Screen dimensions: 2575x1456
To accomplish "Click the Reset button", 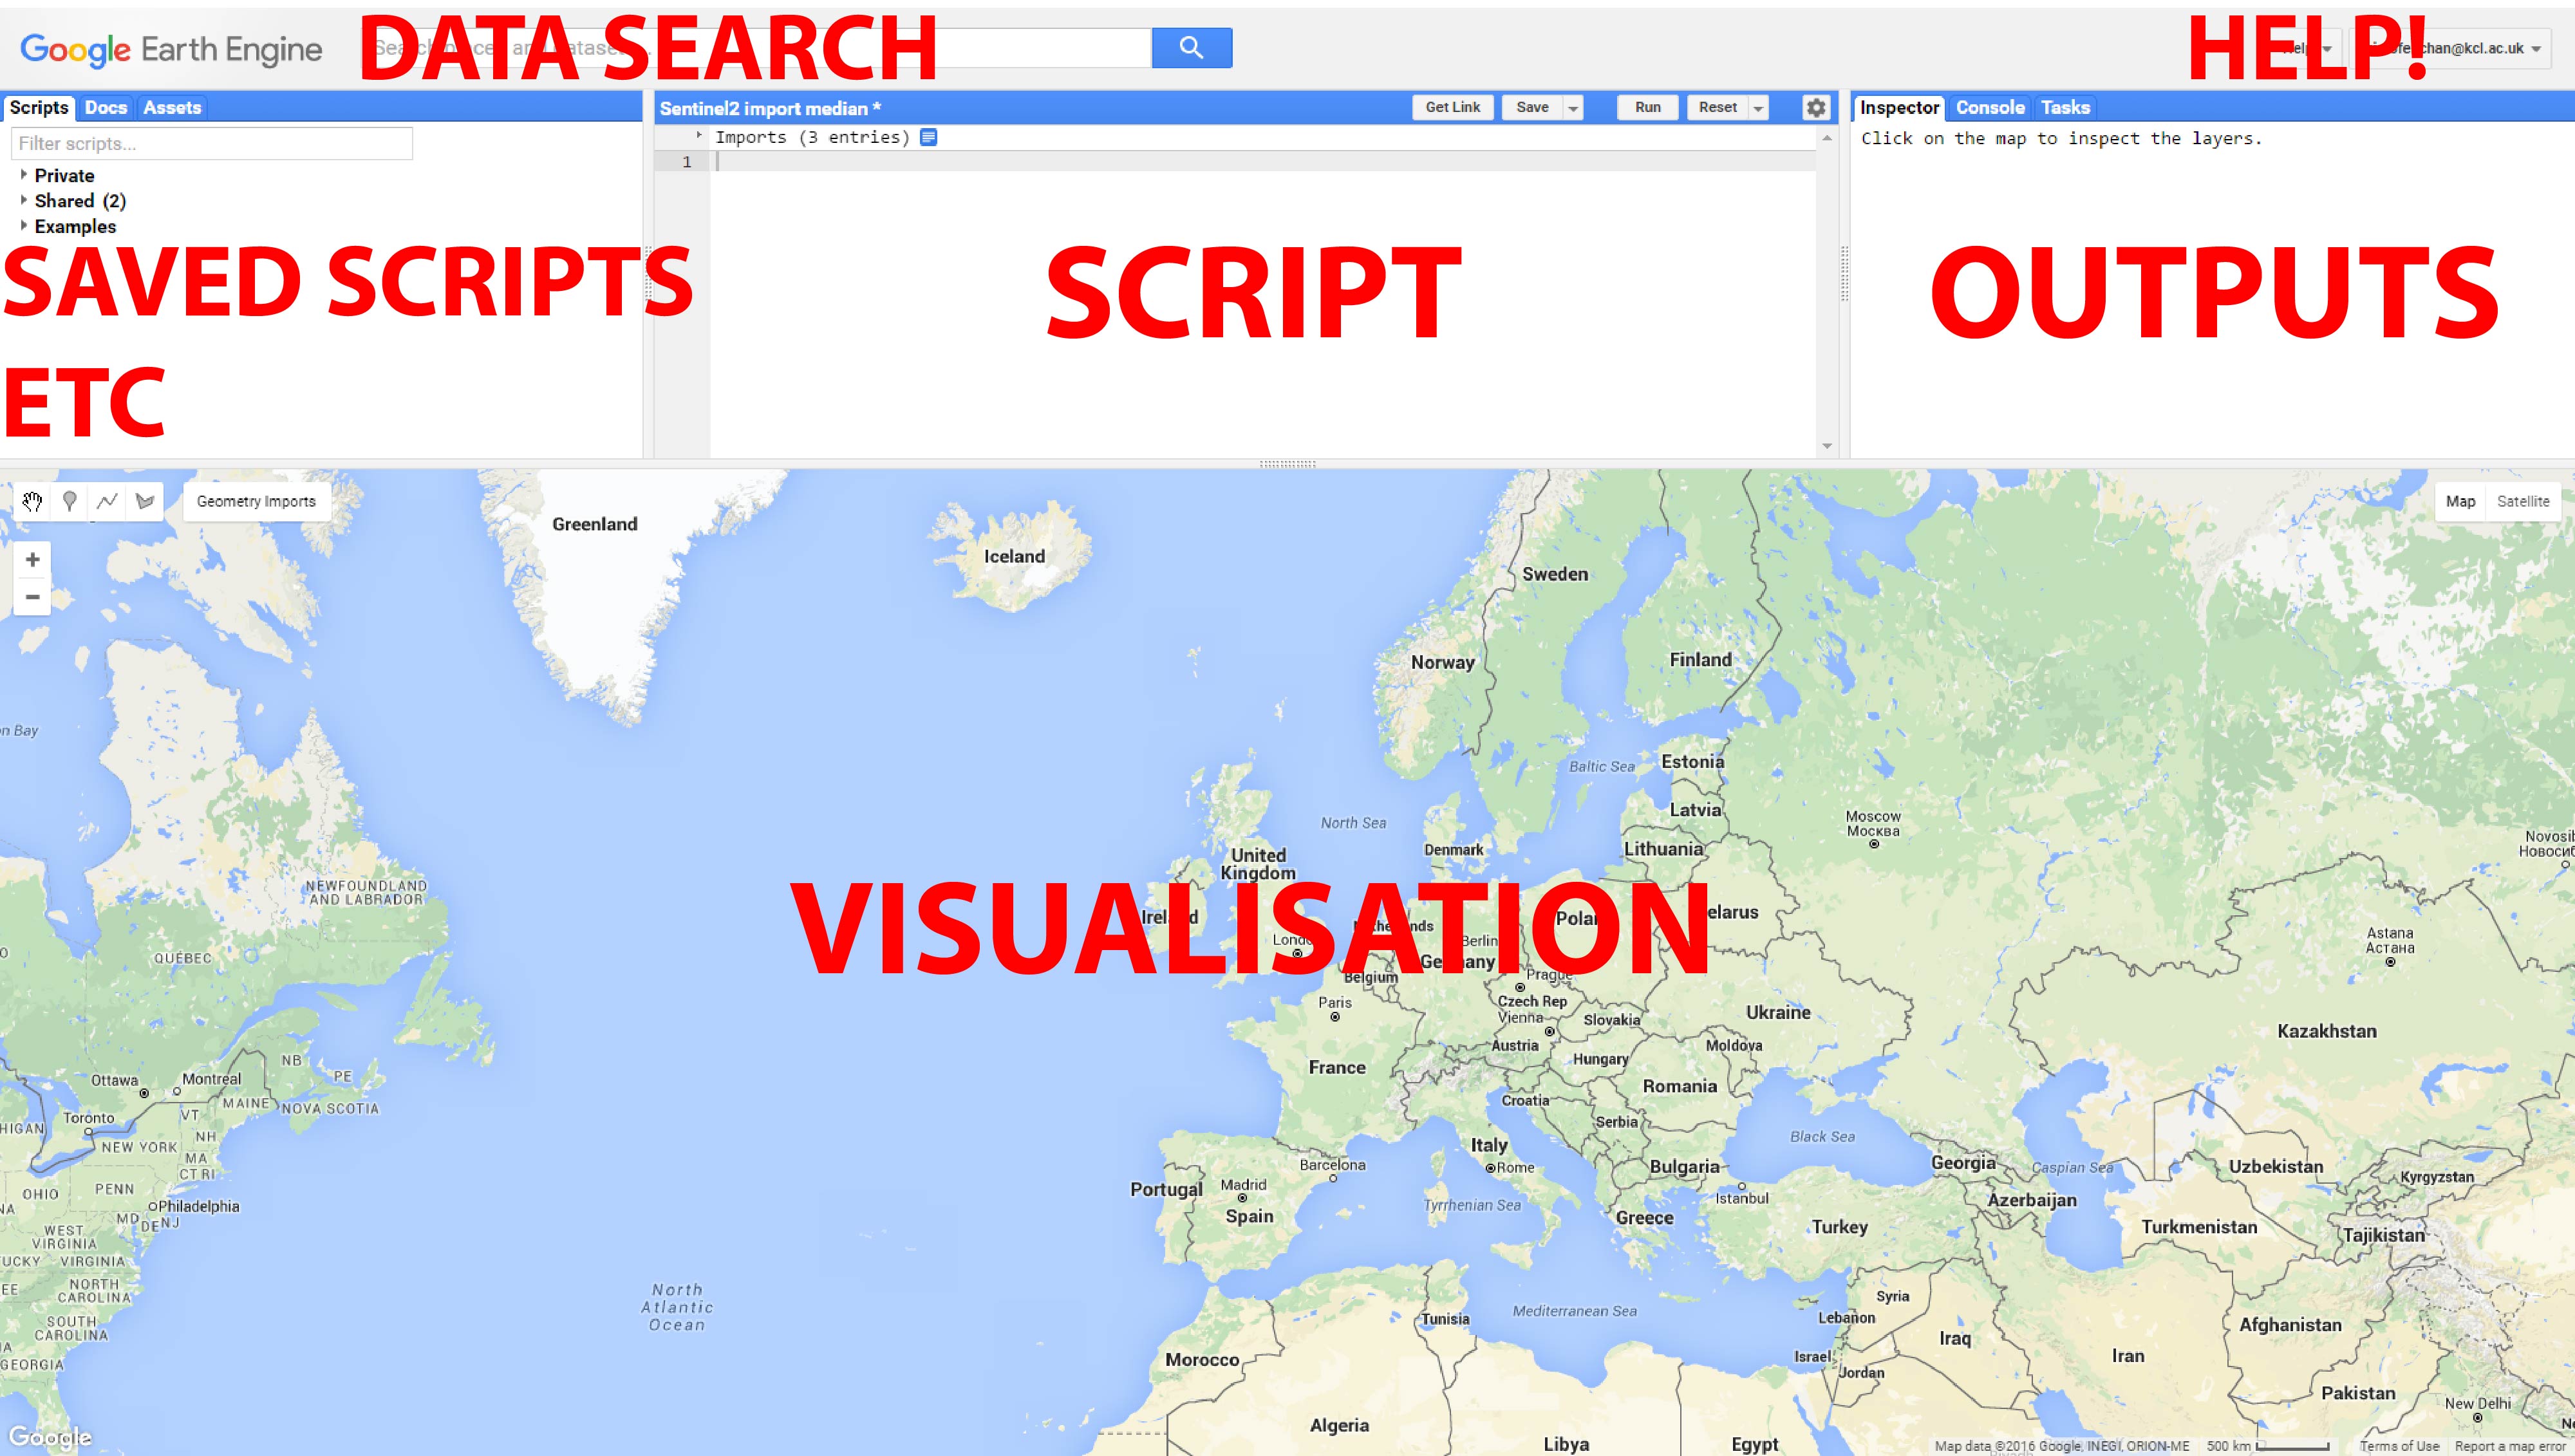I will (1717, 108).
